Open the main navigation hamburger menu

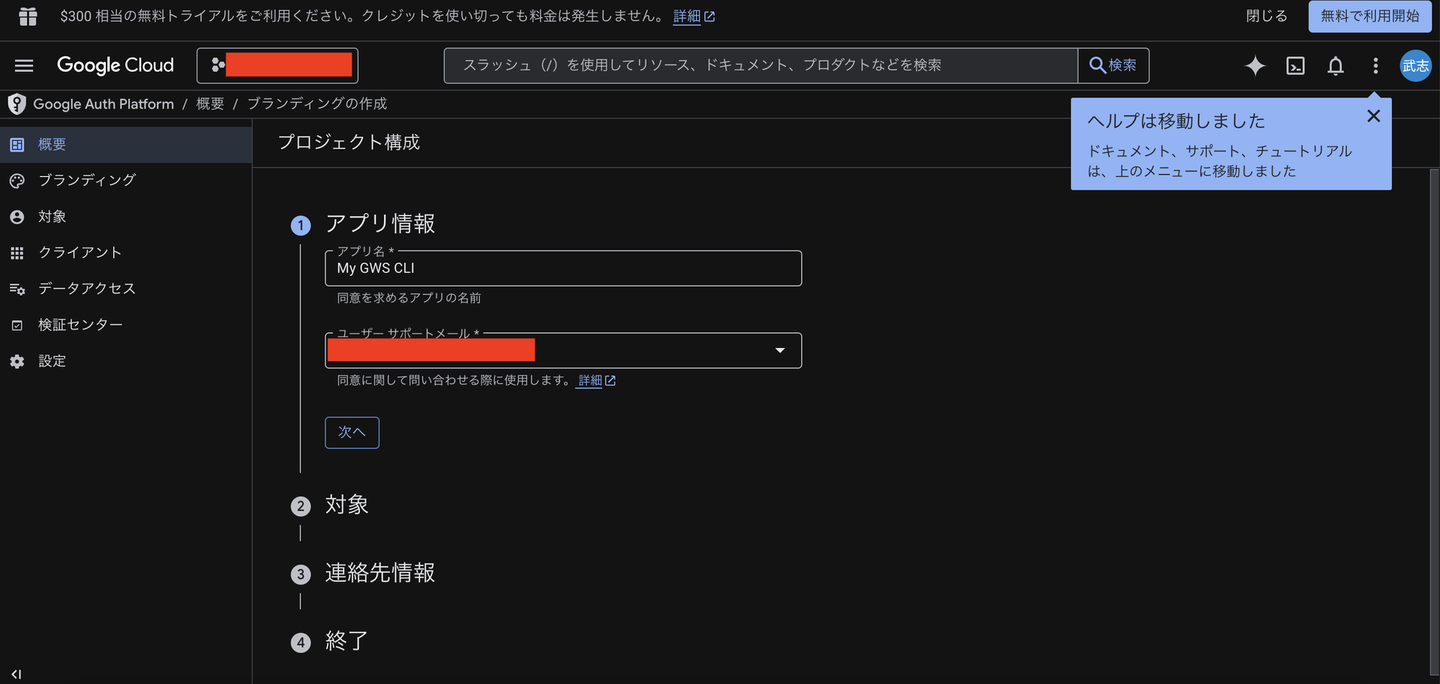pos(24,66)
